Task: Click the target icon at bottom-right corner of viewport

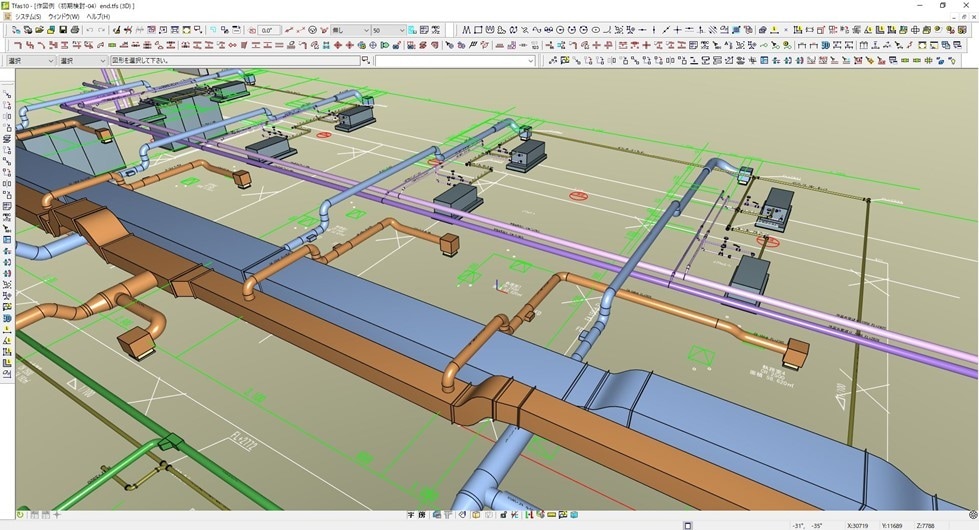Action: click(973, 515)
